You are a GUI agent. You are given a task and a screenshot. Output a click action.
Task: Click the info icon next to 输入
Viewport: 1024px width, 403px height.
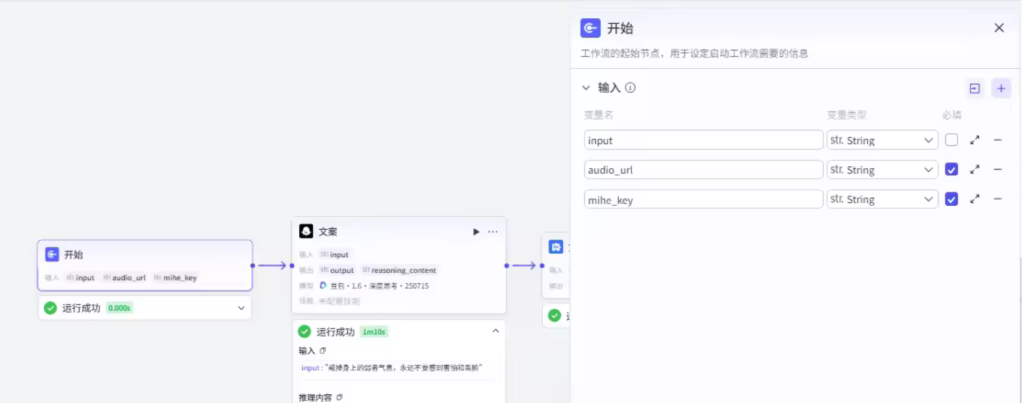(630, 88)
